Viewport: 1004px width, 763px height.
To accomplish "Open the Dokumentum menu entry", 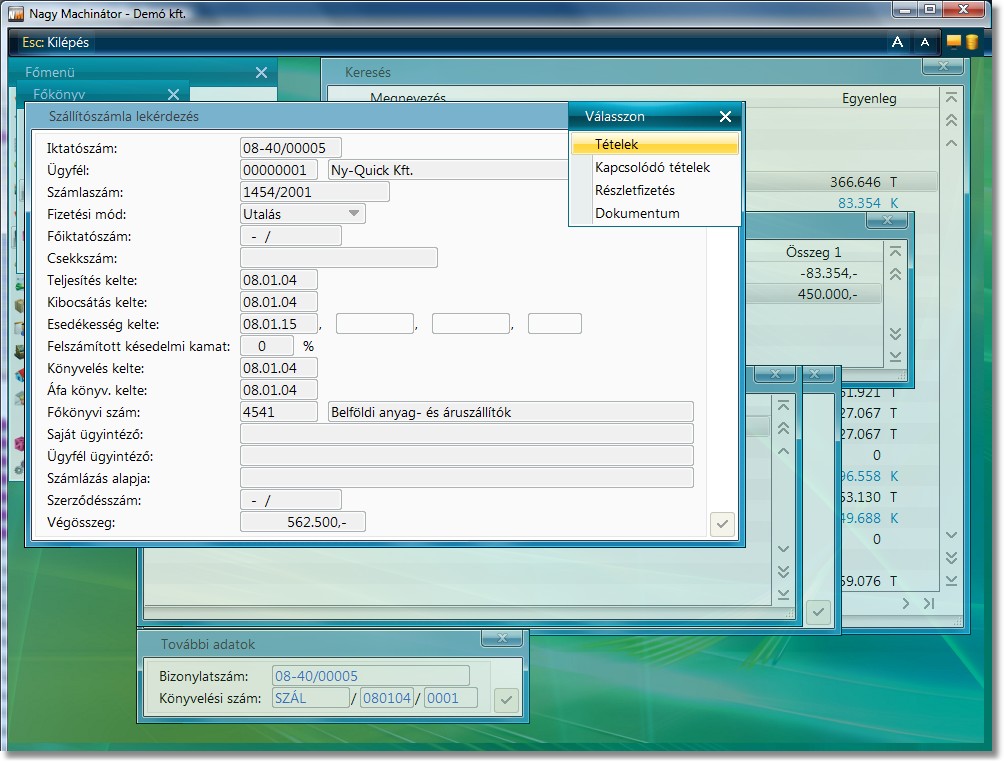I will tap(637, 213).
